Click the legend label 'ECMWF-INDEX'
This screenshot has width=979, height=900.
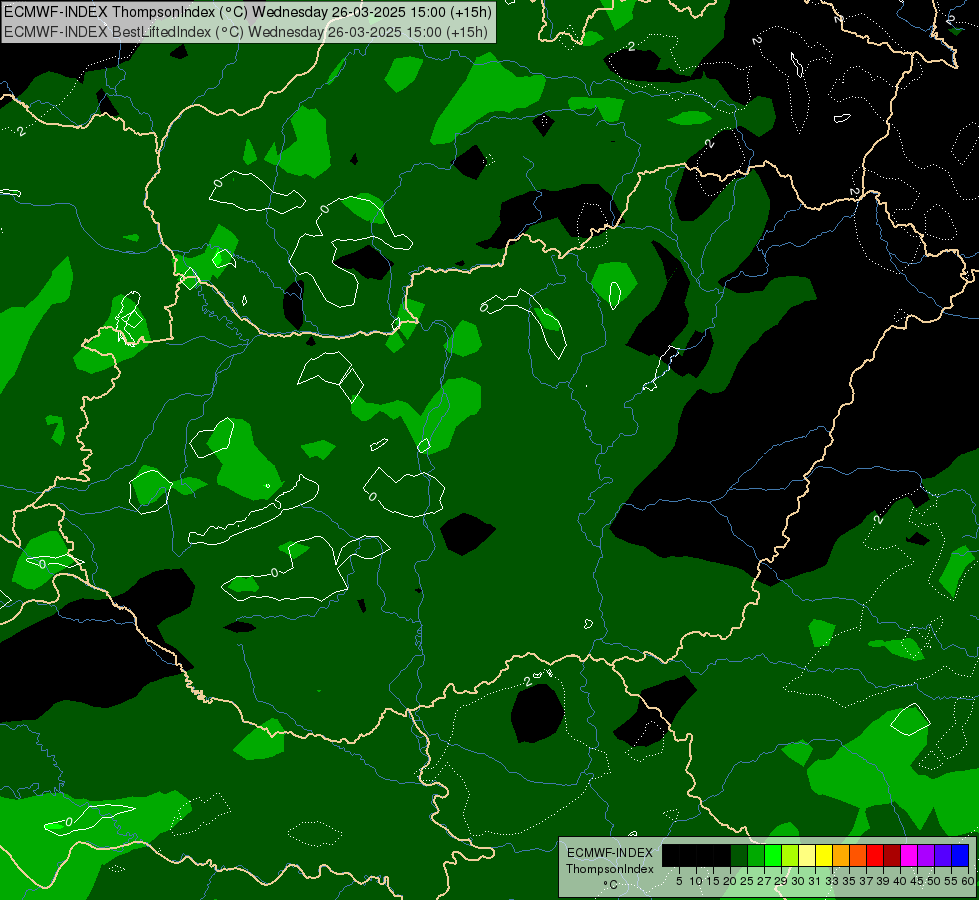[x=610, y=853]
